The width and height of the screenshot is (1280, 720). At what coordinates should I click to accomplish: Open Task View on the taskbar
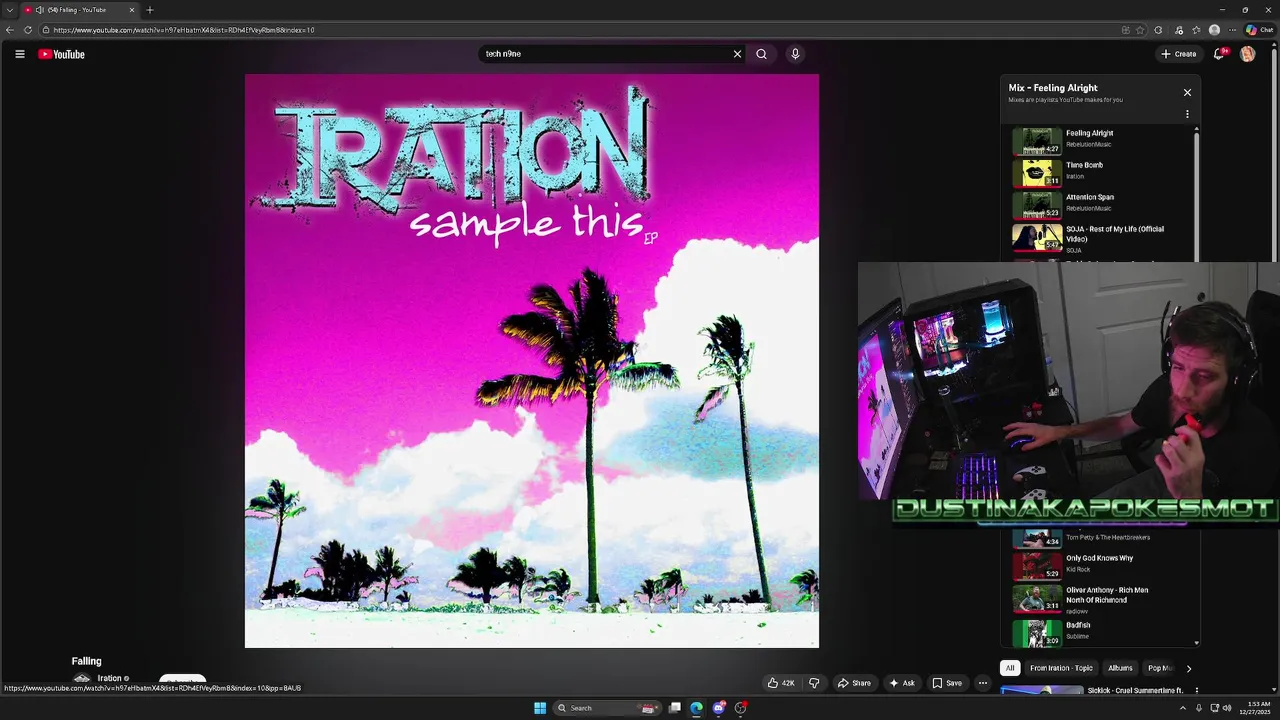coord(675,708)
